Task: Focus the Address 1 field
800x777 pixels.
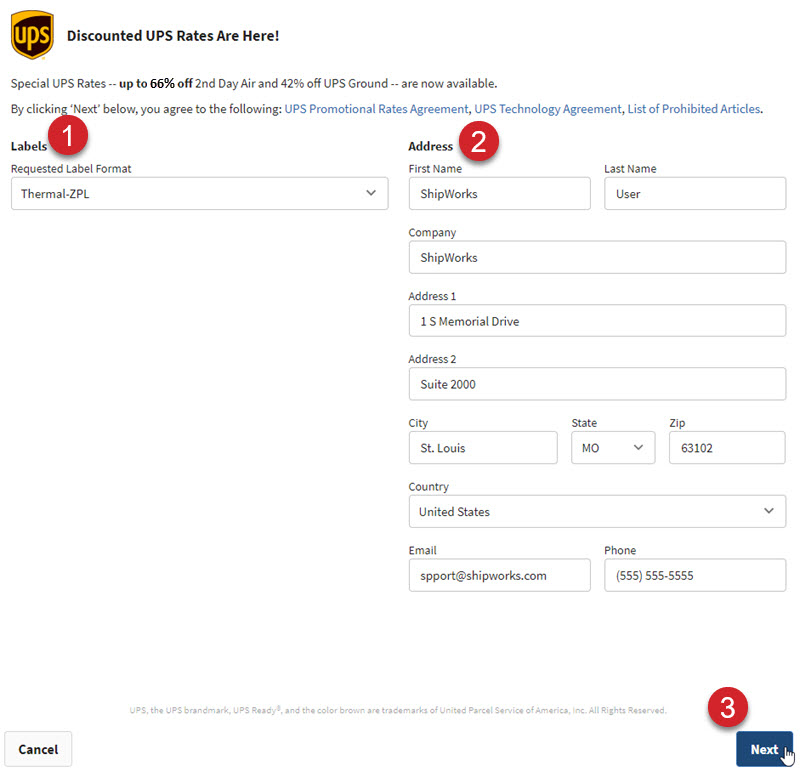Action: click(597, 321)
